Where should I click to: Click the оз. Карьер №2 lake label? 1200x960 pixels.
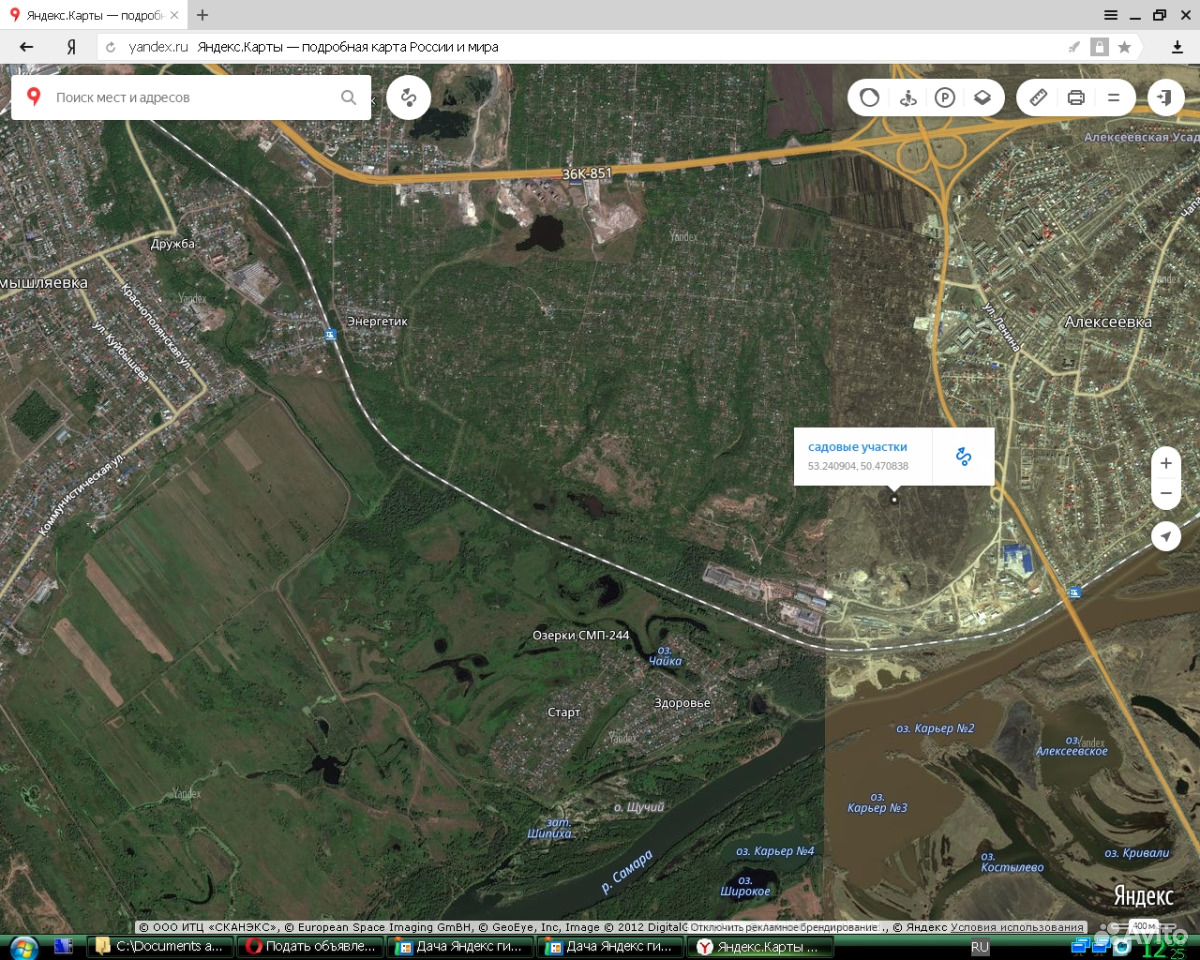point(935,729)
